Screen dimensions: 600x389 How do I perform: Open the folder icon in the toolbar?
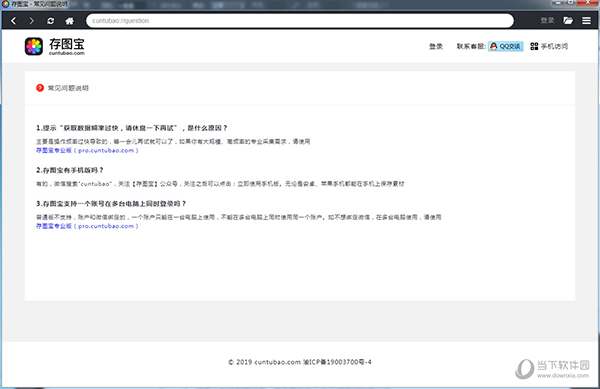tap(568, 21)
